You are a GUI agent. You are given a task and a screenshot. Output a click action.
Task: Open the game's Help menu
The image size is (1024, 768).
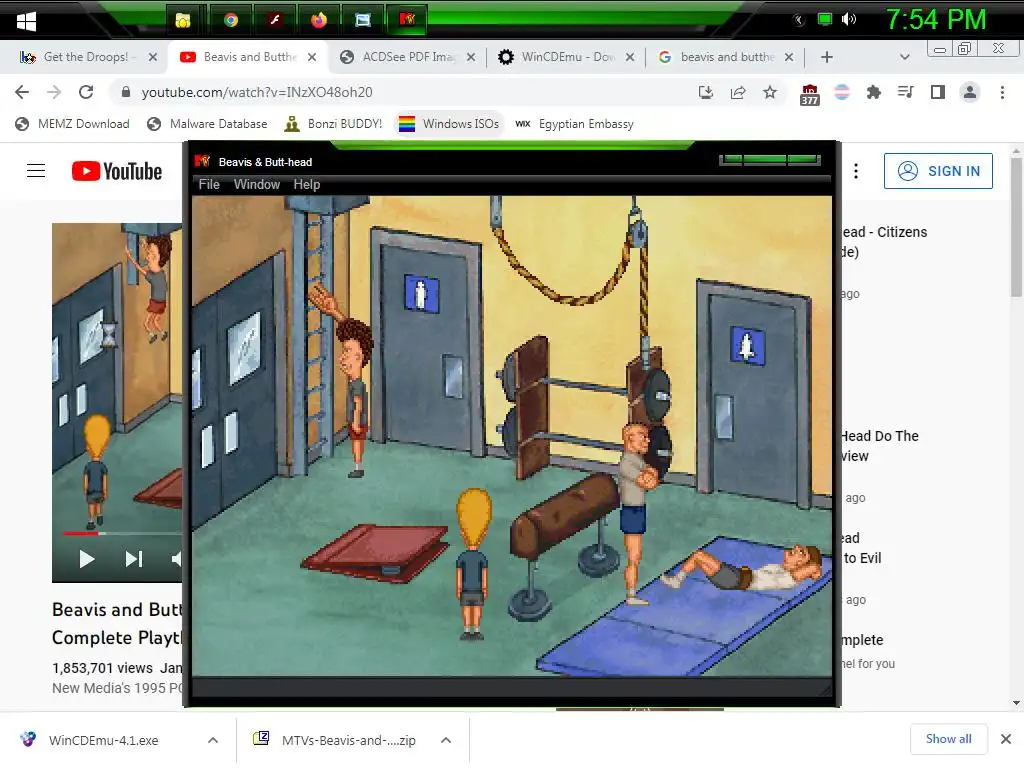click(306, 185)
